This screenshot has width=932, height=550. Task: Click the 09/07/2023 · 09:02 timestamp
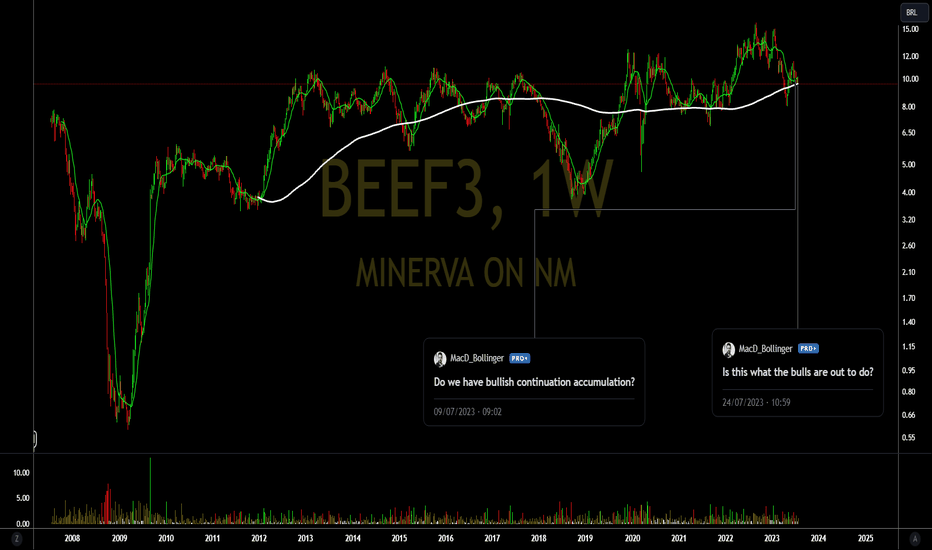pyautogui.click(x=468, y=411)
